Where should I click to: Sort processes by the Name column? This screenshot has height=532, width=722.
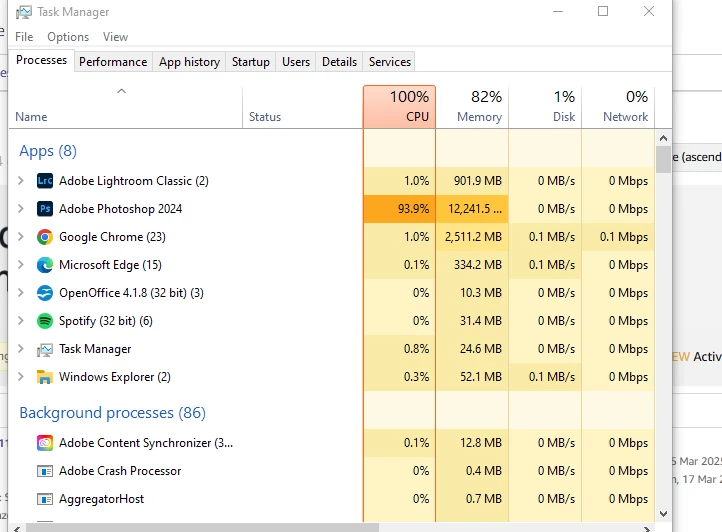click(x=125, y=107)
